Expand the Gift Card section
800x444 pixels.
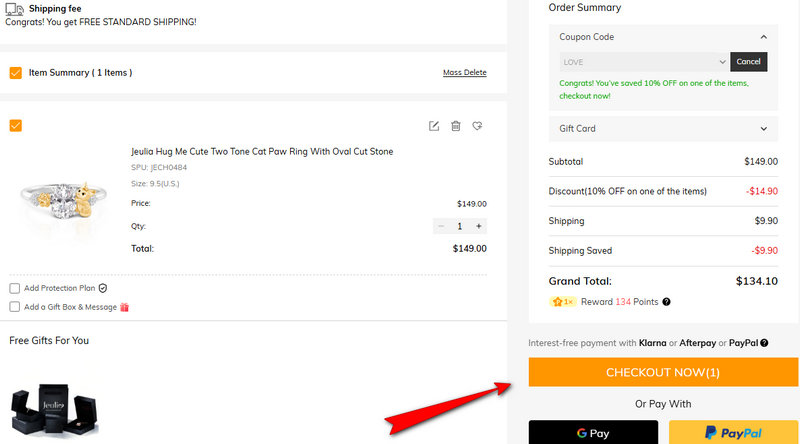click(x=764, y=129)
